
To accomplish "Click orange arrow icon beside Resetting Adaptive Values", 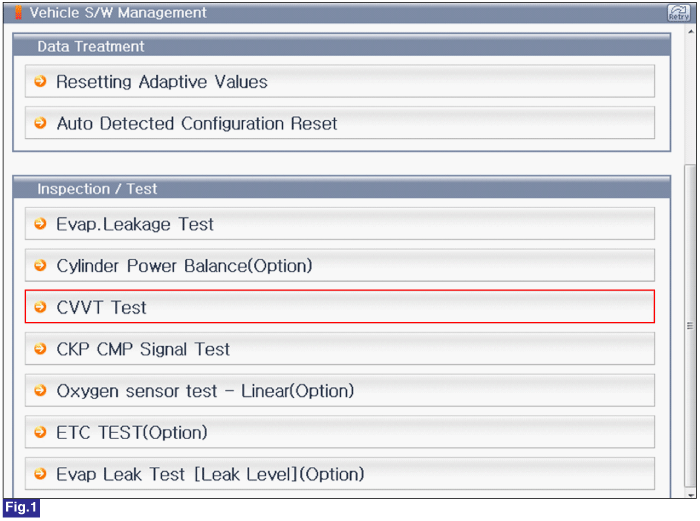I will [41, 81].
